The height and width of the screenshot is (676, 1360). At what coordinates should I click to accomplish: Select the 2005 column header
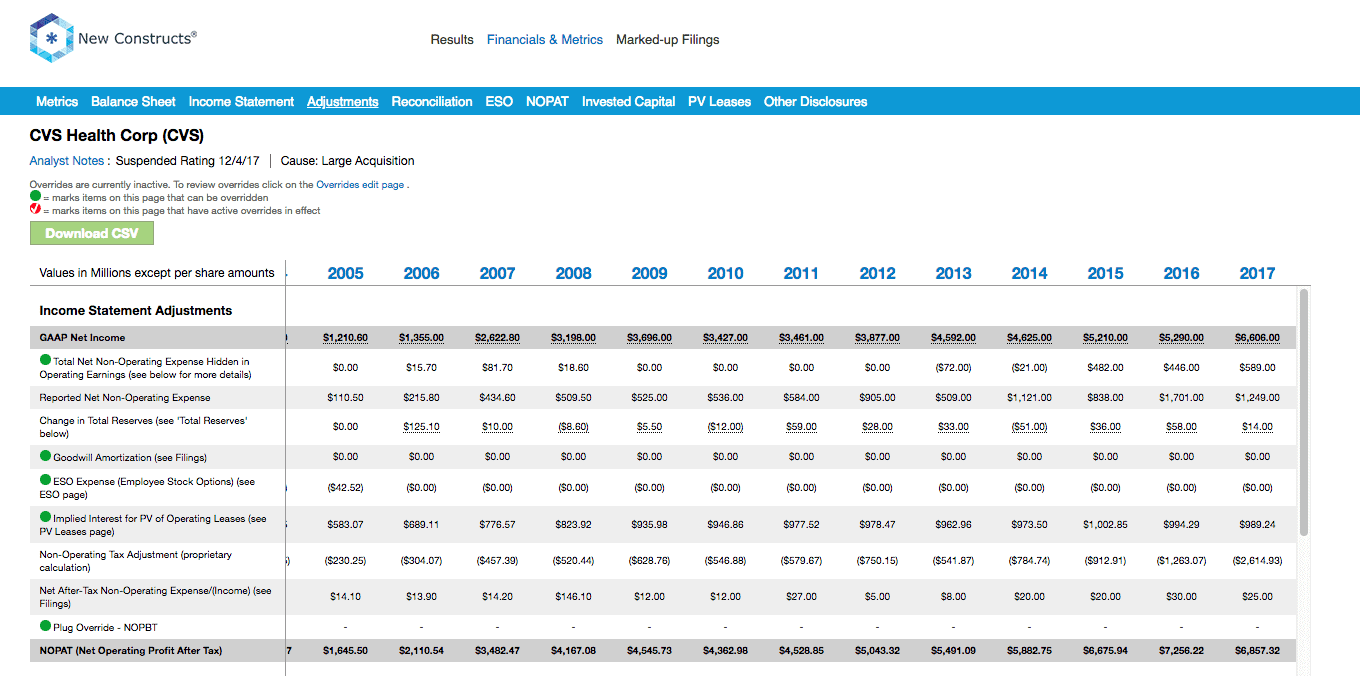[x=346, y=273]
